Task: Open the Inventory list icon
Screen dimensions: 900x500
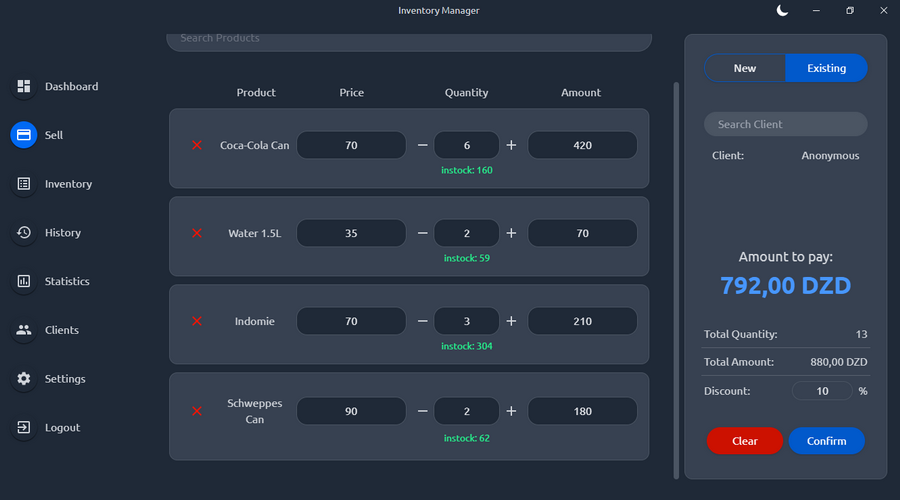Action: pyautogui.click(x=24, y=184)
